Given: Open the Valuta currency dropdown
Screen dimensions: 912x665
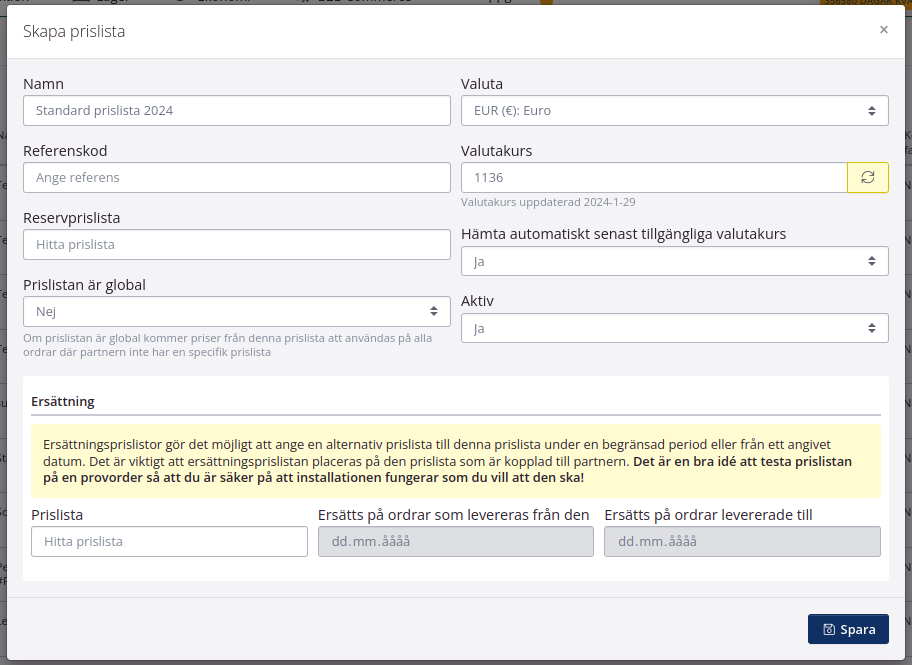Looking at the screenshot, I should pos(674,110).
